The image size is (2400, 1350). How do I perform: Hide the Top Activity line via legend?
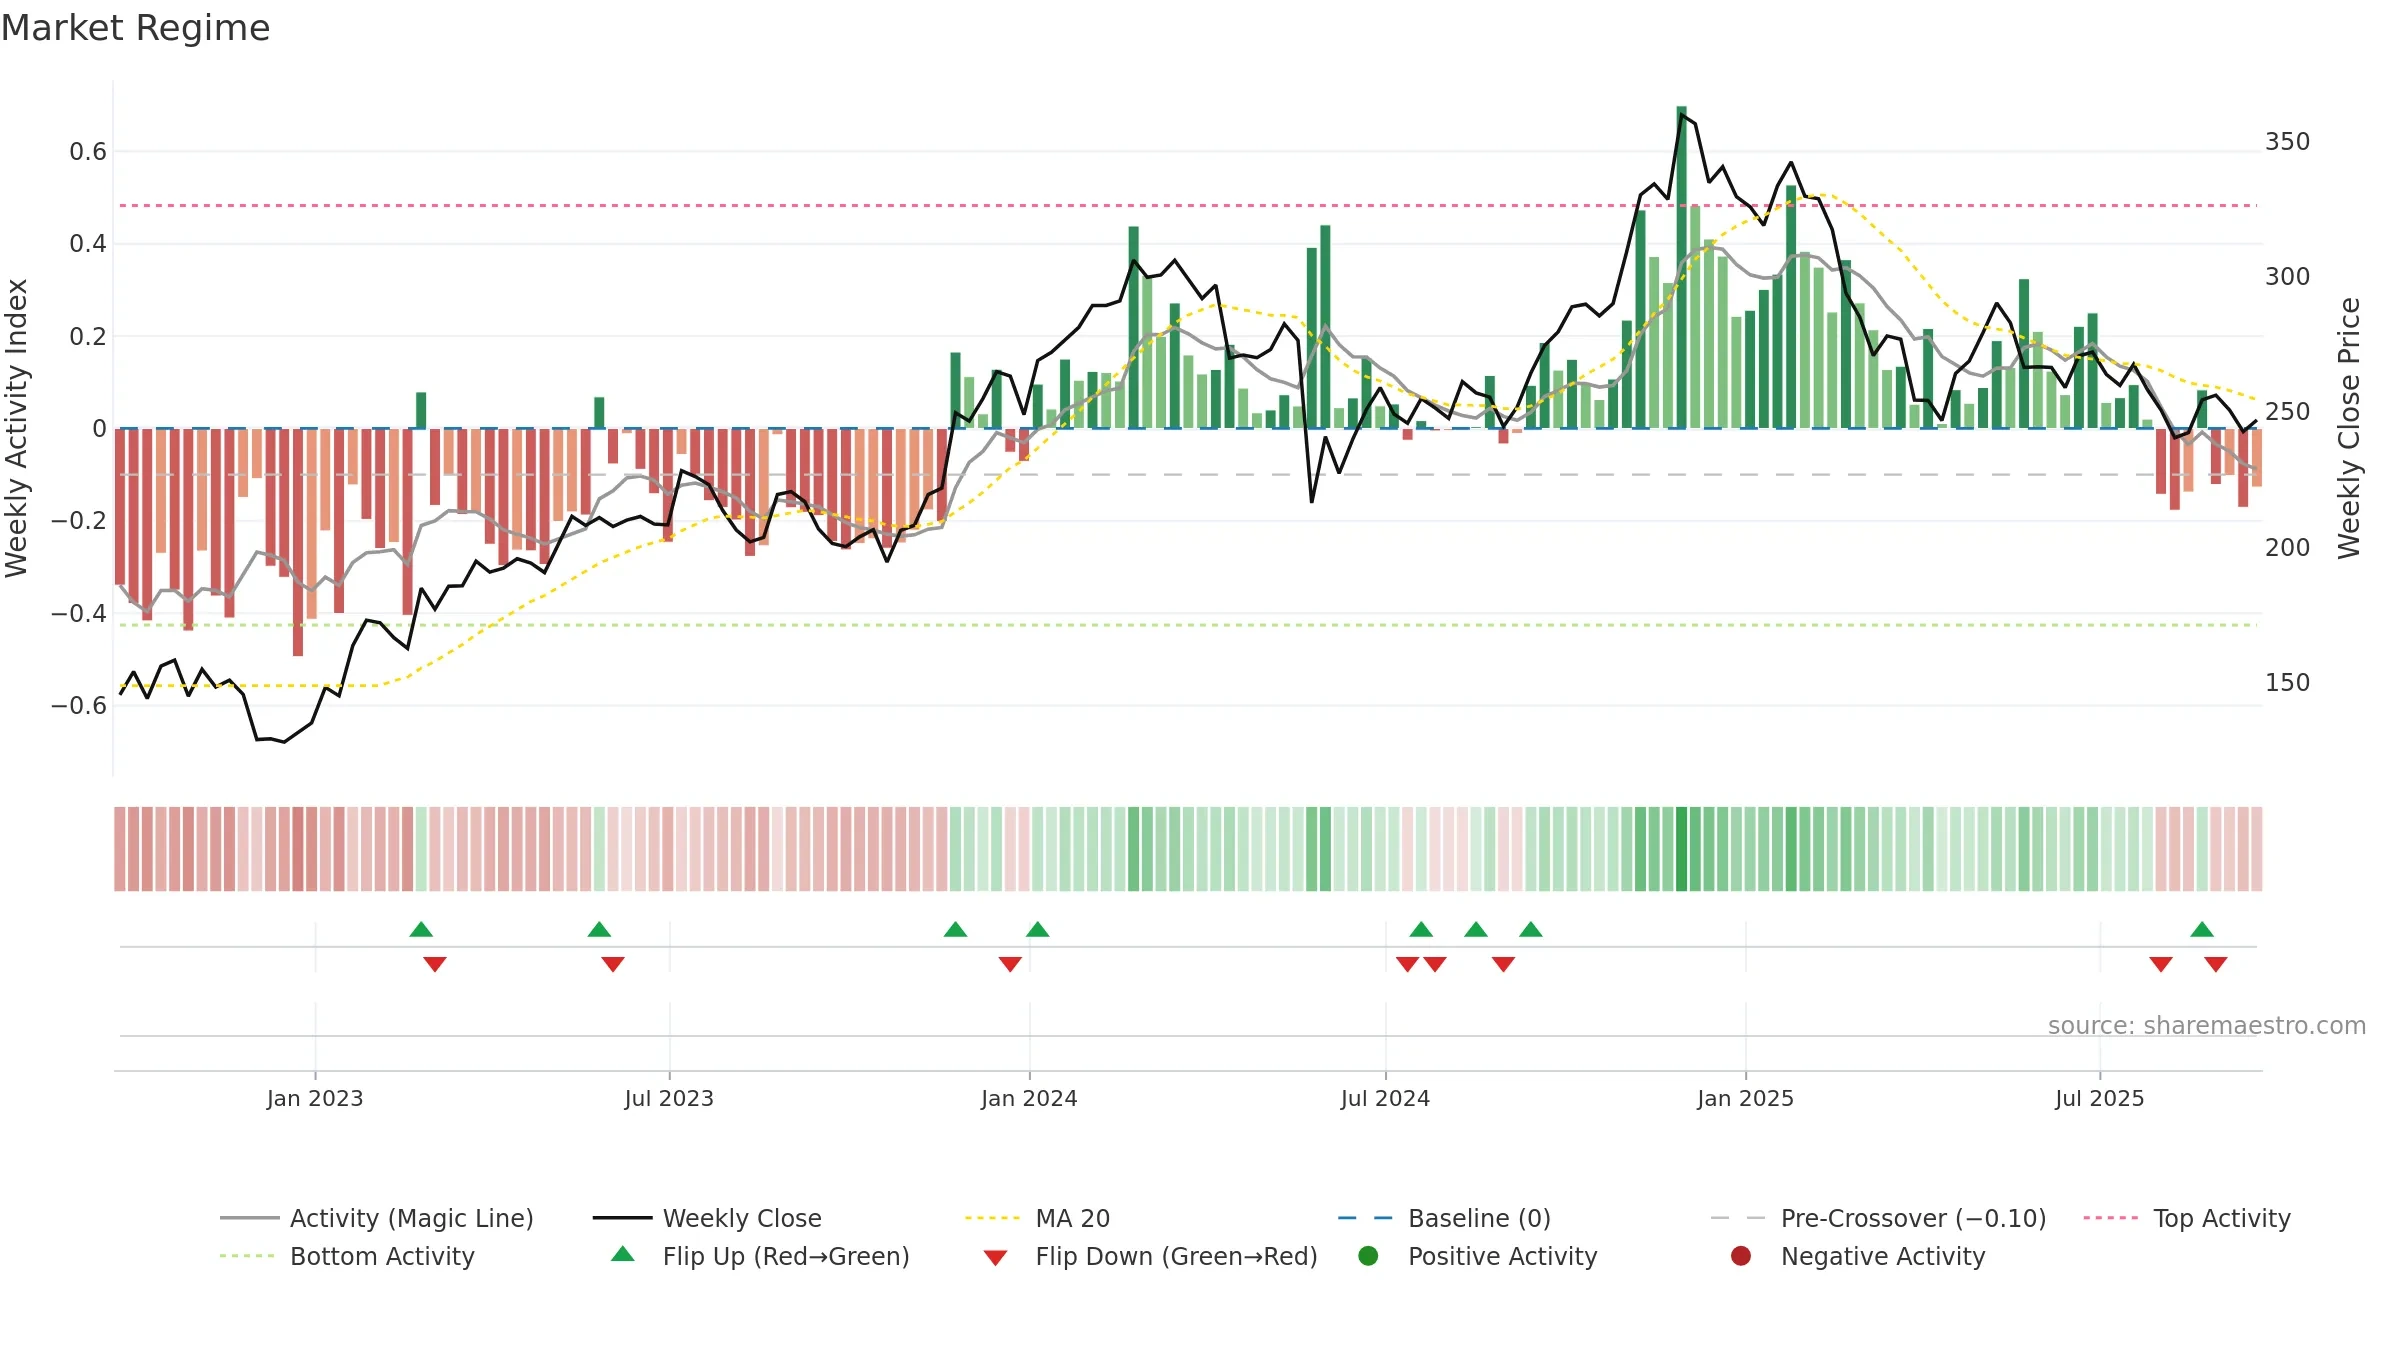point(2187,1218)
